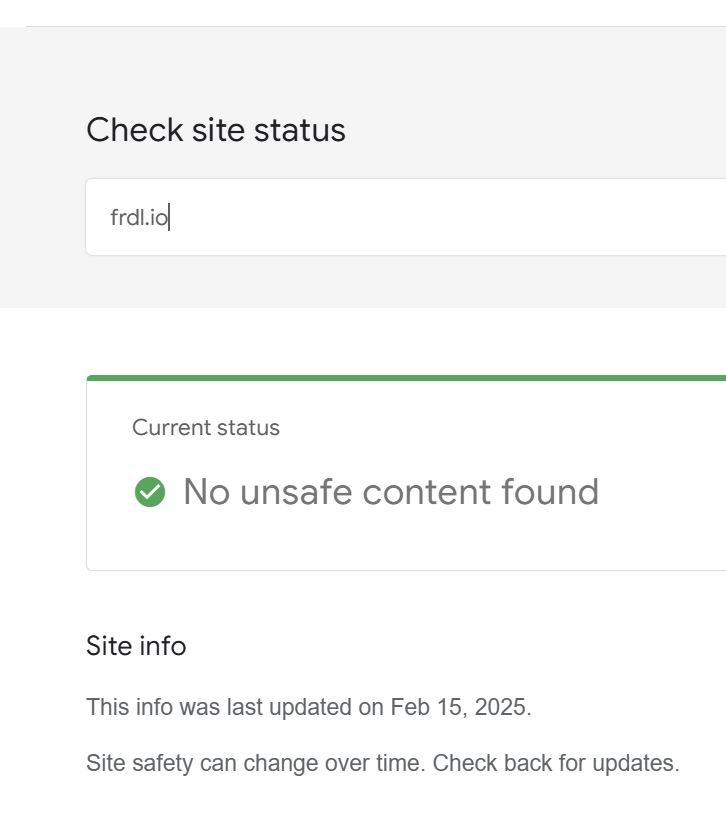Screen dimensions: 726x823
Task: Click the green bar atop the status card
Action: pos(400,378)
